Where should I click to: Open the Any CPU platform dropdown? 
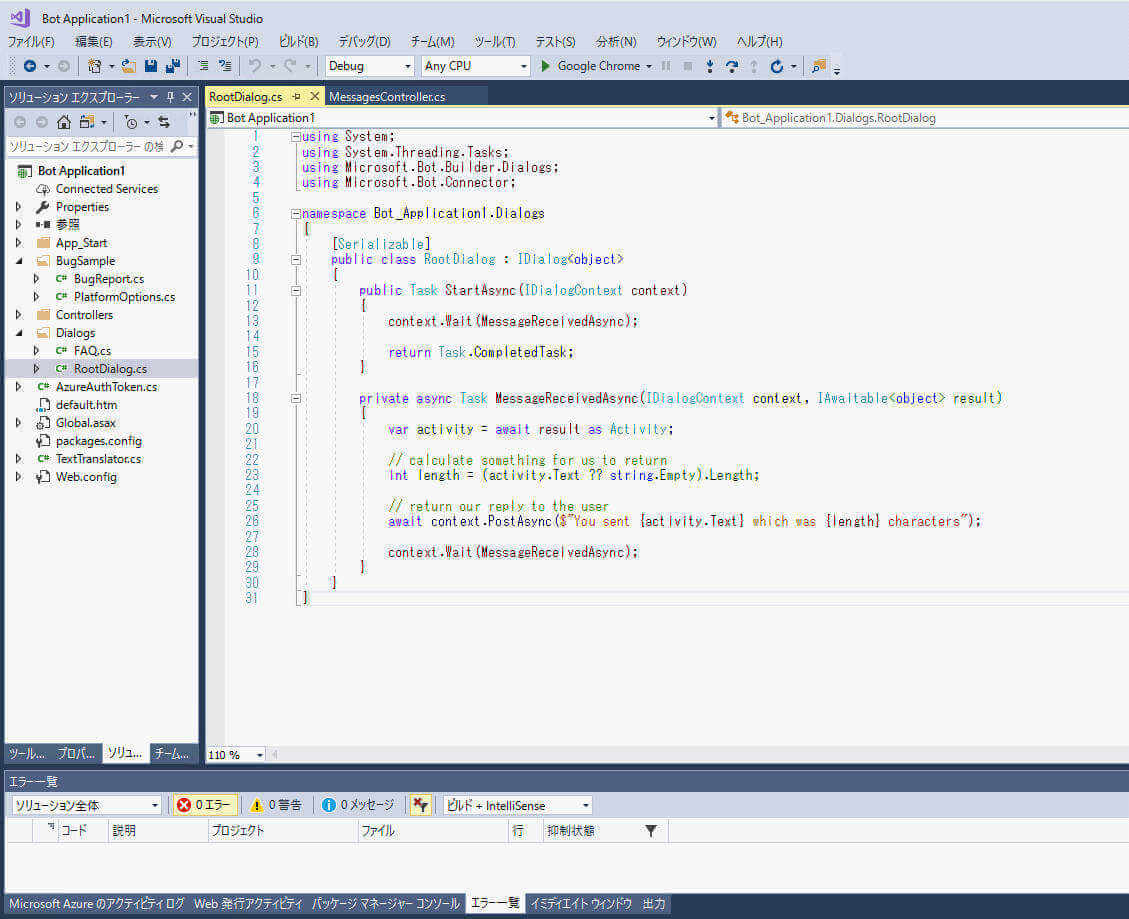coord(475,66)
